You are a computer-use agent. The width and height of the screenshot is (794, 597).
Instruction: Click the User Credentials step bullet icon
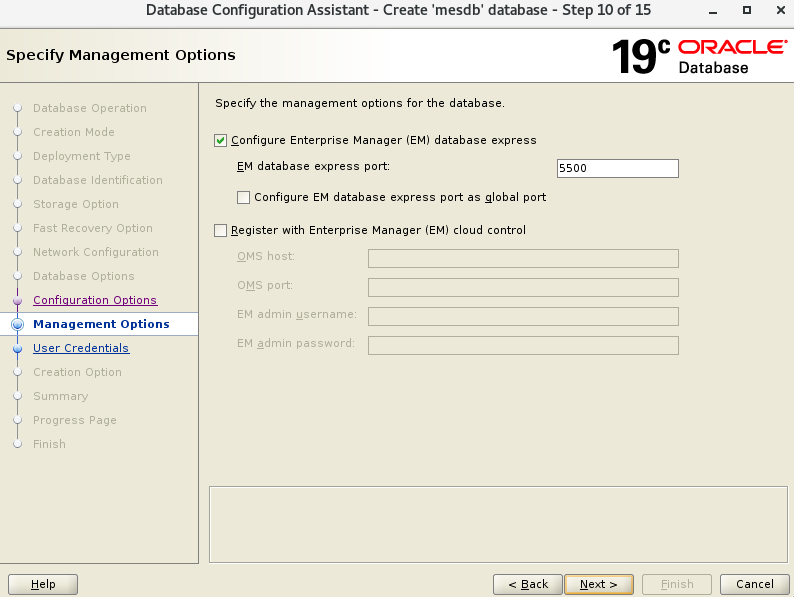tap(17, 349)
